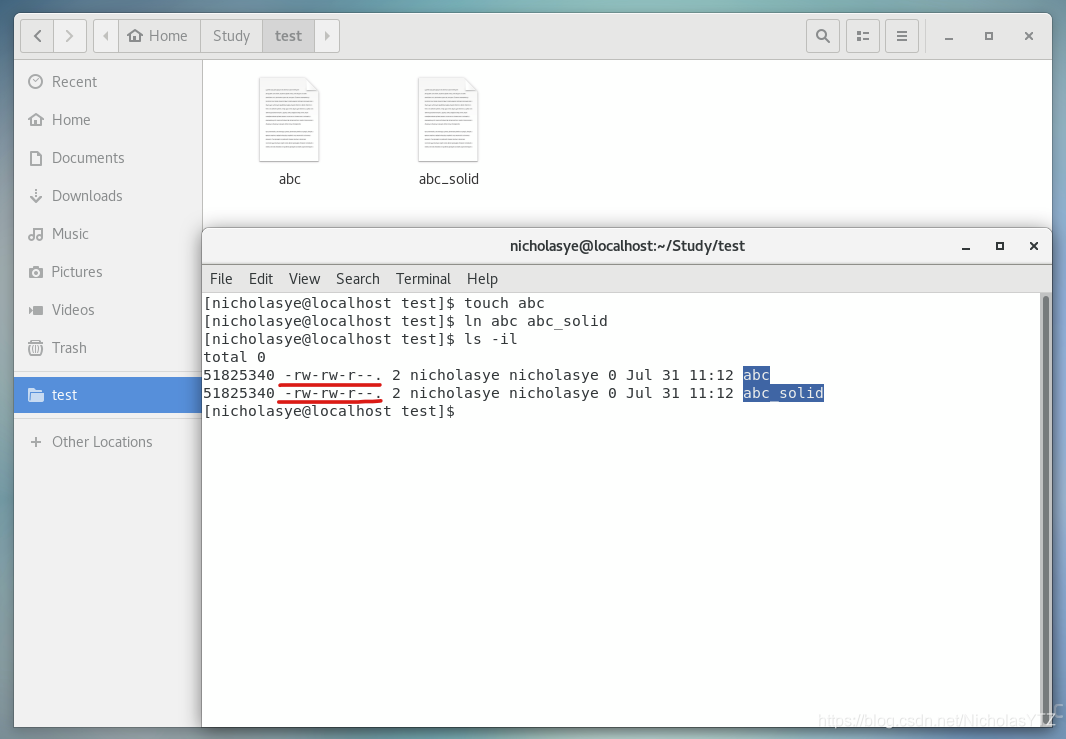
Task: Close the terminal window
Action: pyautogui.click(x=1033, y=246)
